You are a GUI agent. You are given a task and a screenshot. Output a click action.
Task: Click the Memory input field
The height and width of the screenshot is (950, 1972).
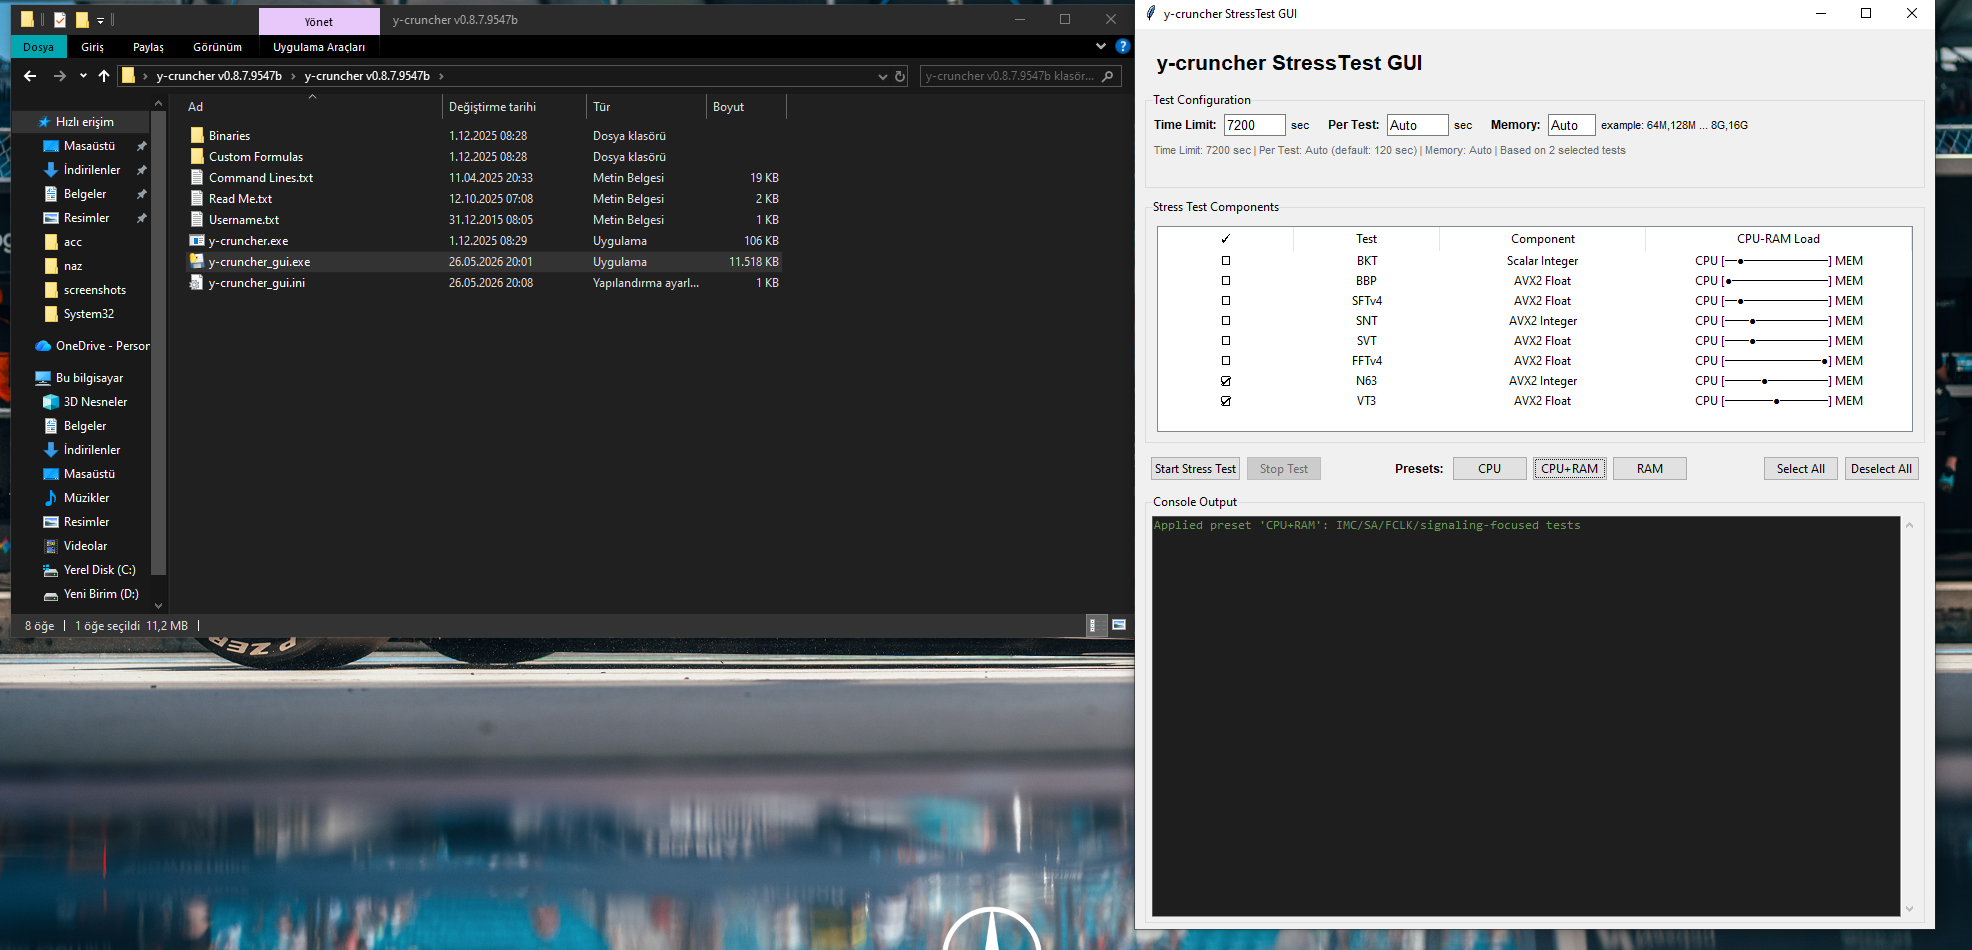click(1571, 125)
